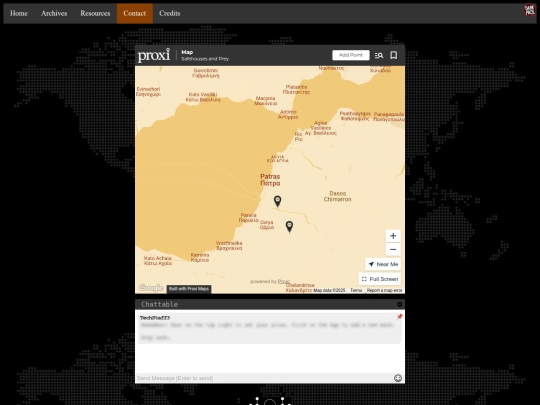The height and width of the screenshot is (405, 540).
Task: Click the Macynia map label
Action: pyautogui.click(x=266, y=101)
